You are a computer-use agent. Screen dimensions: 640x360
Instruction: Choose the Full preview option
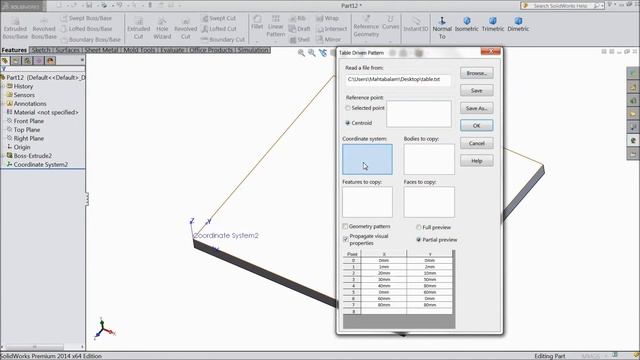pyautogui.click(x=418, y=227)
